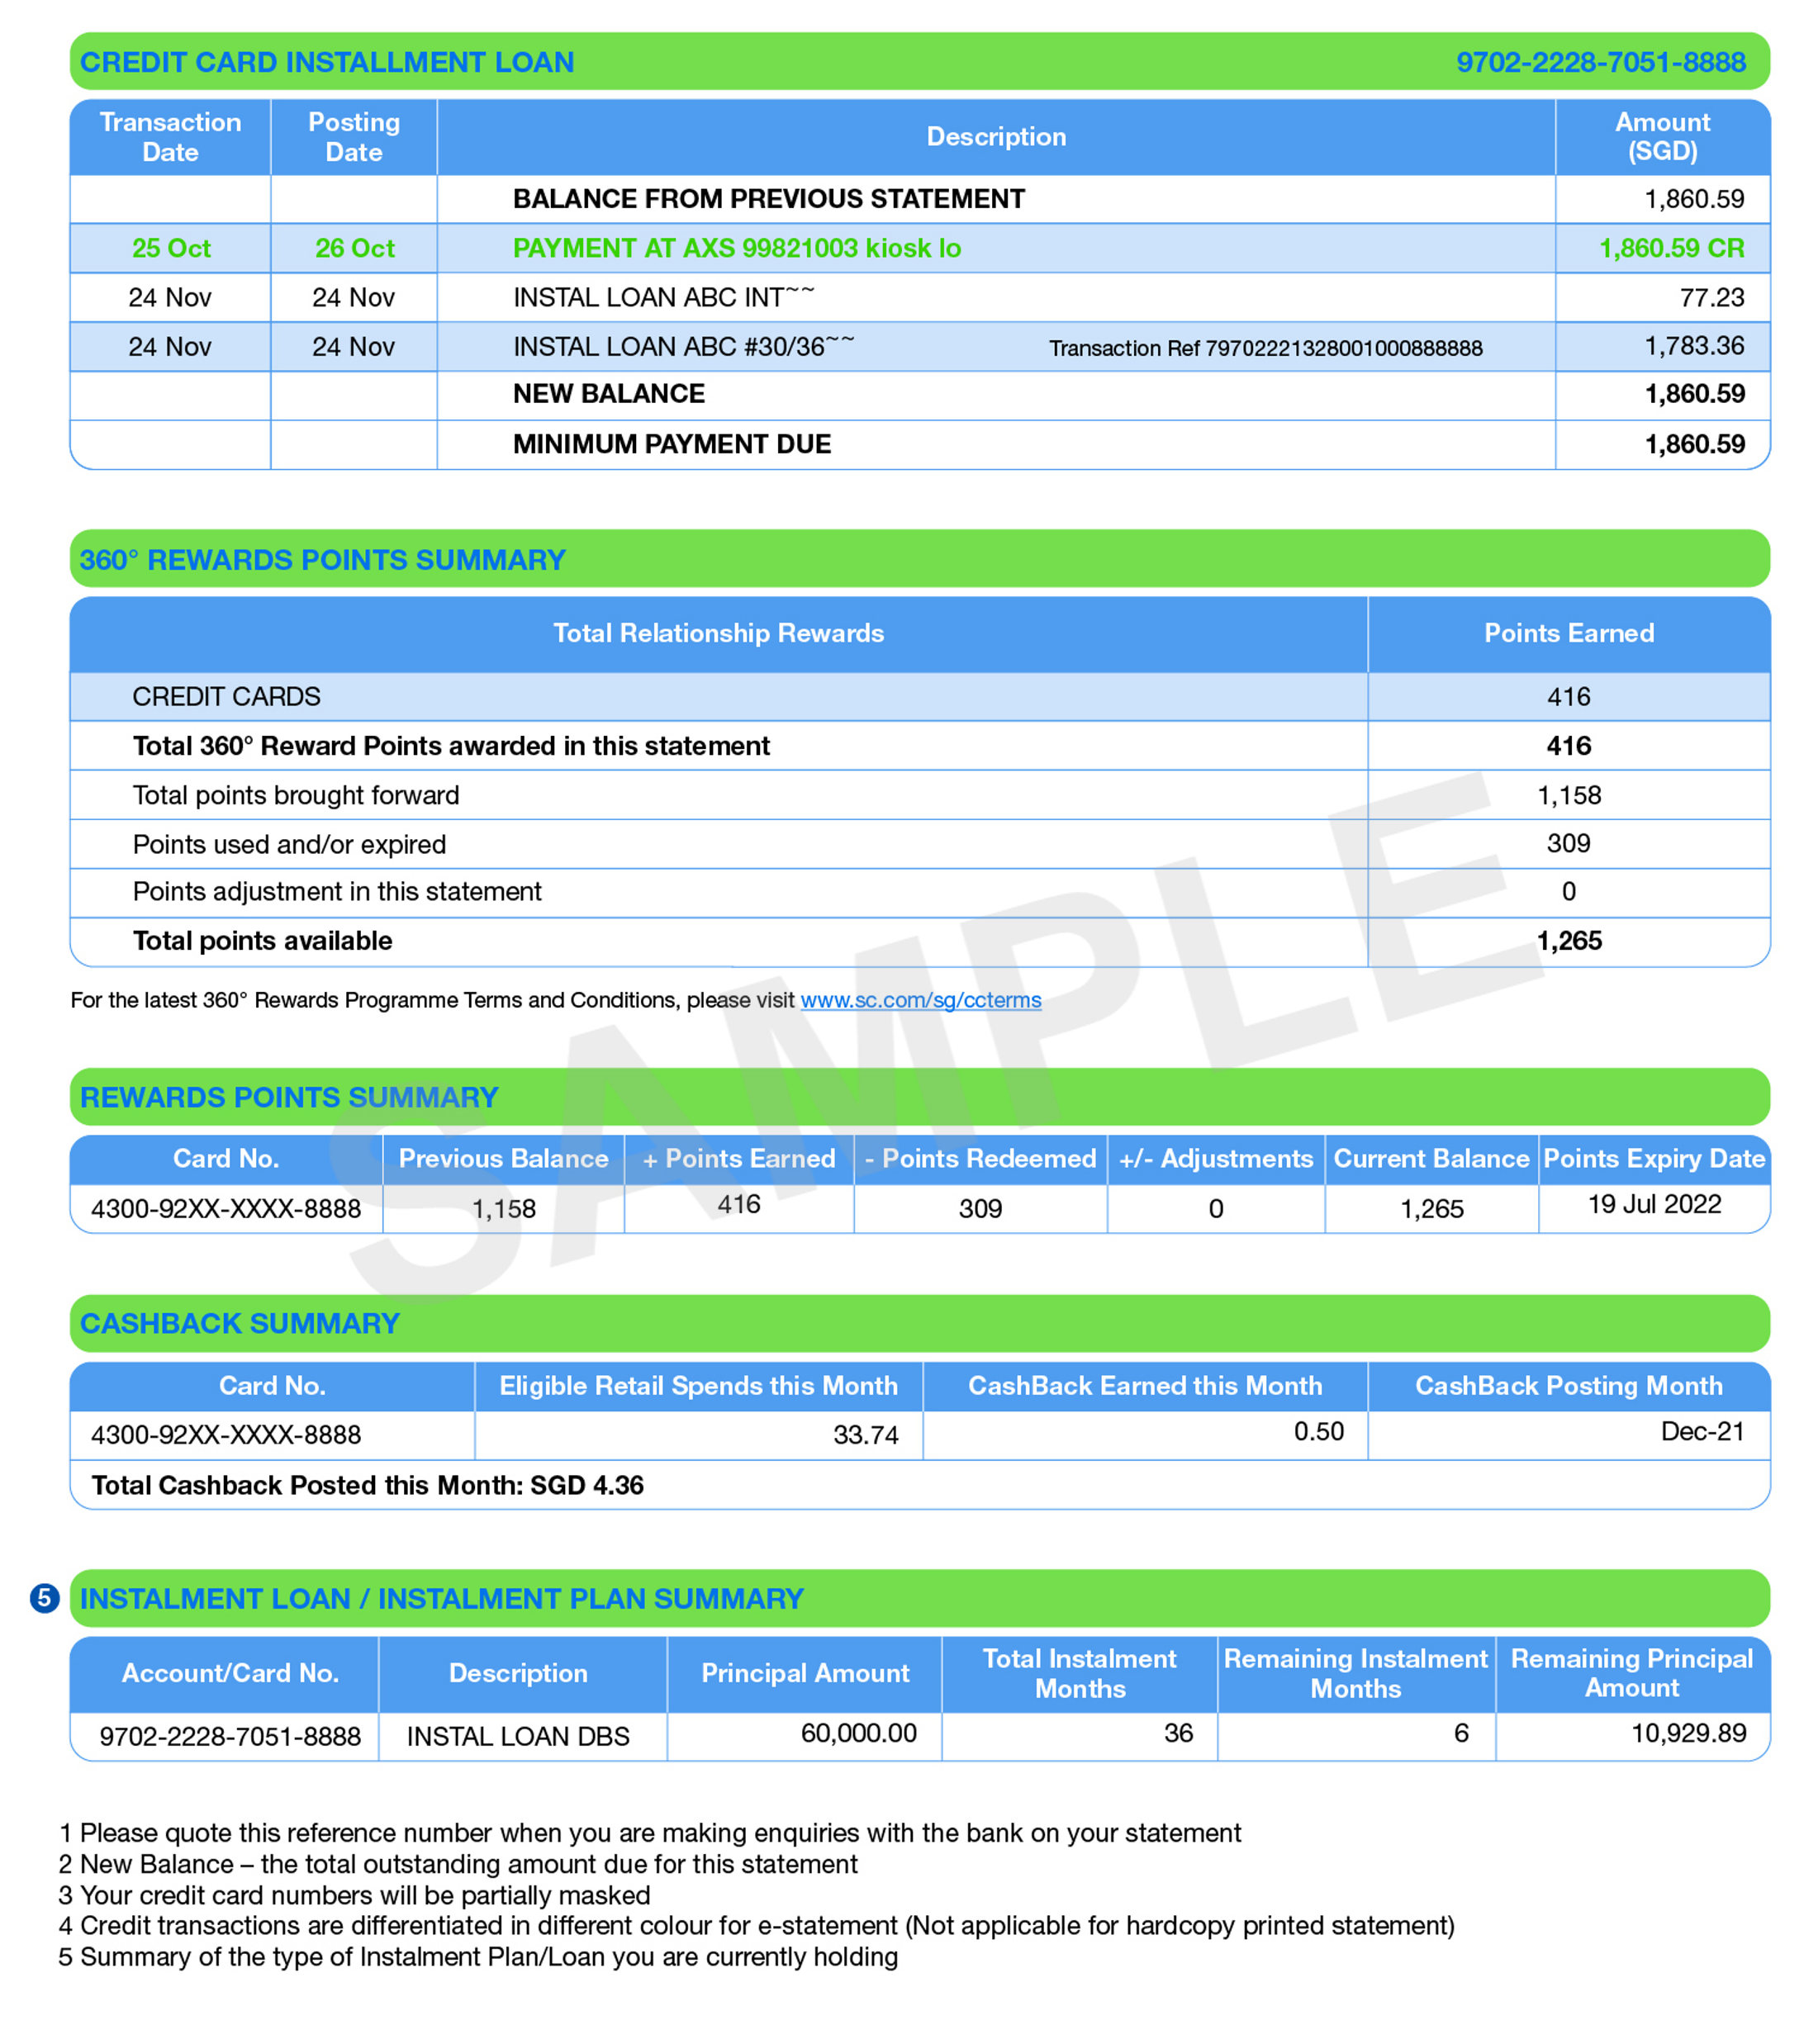Image resolution: width=1804 pixels, height=2044 pixels.
Task: Click the 77.23 amount cell
Action: [x=1711, y=297]
